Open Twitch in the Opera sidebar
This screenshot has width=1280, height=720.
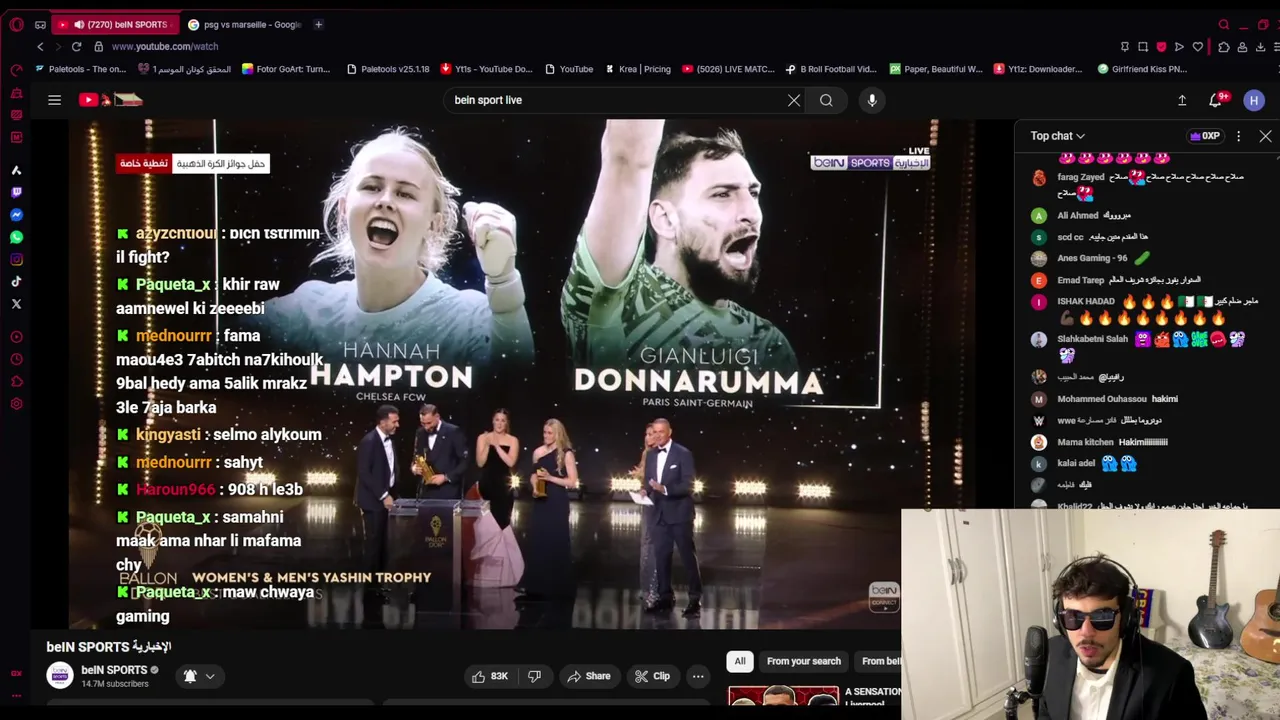pos(16,193)
